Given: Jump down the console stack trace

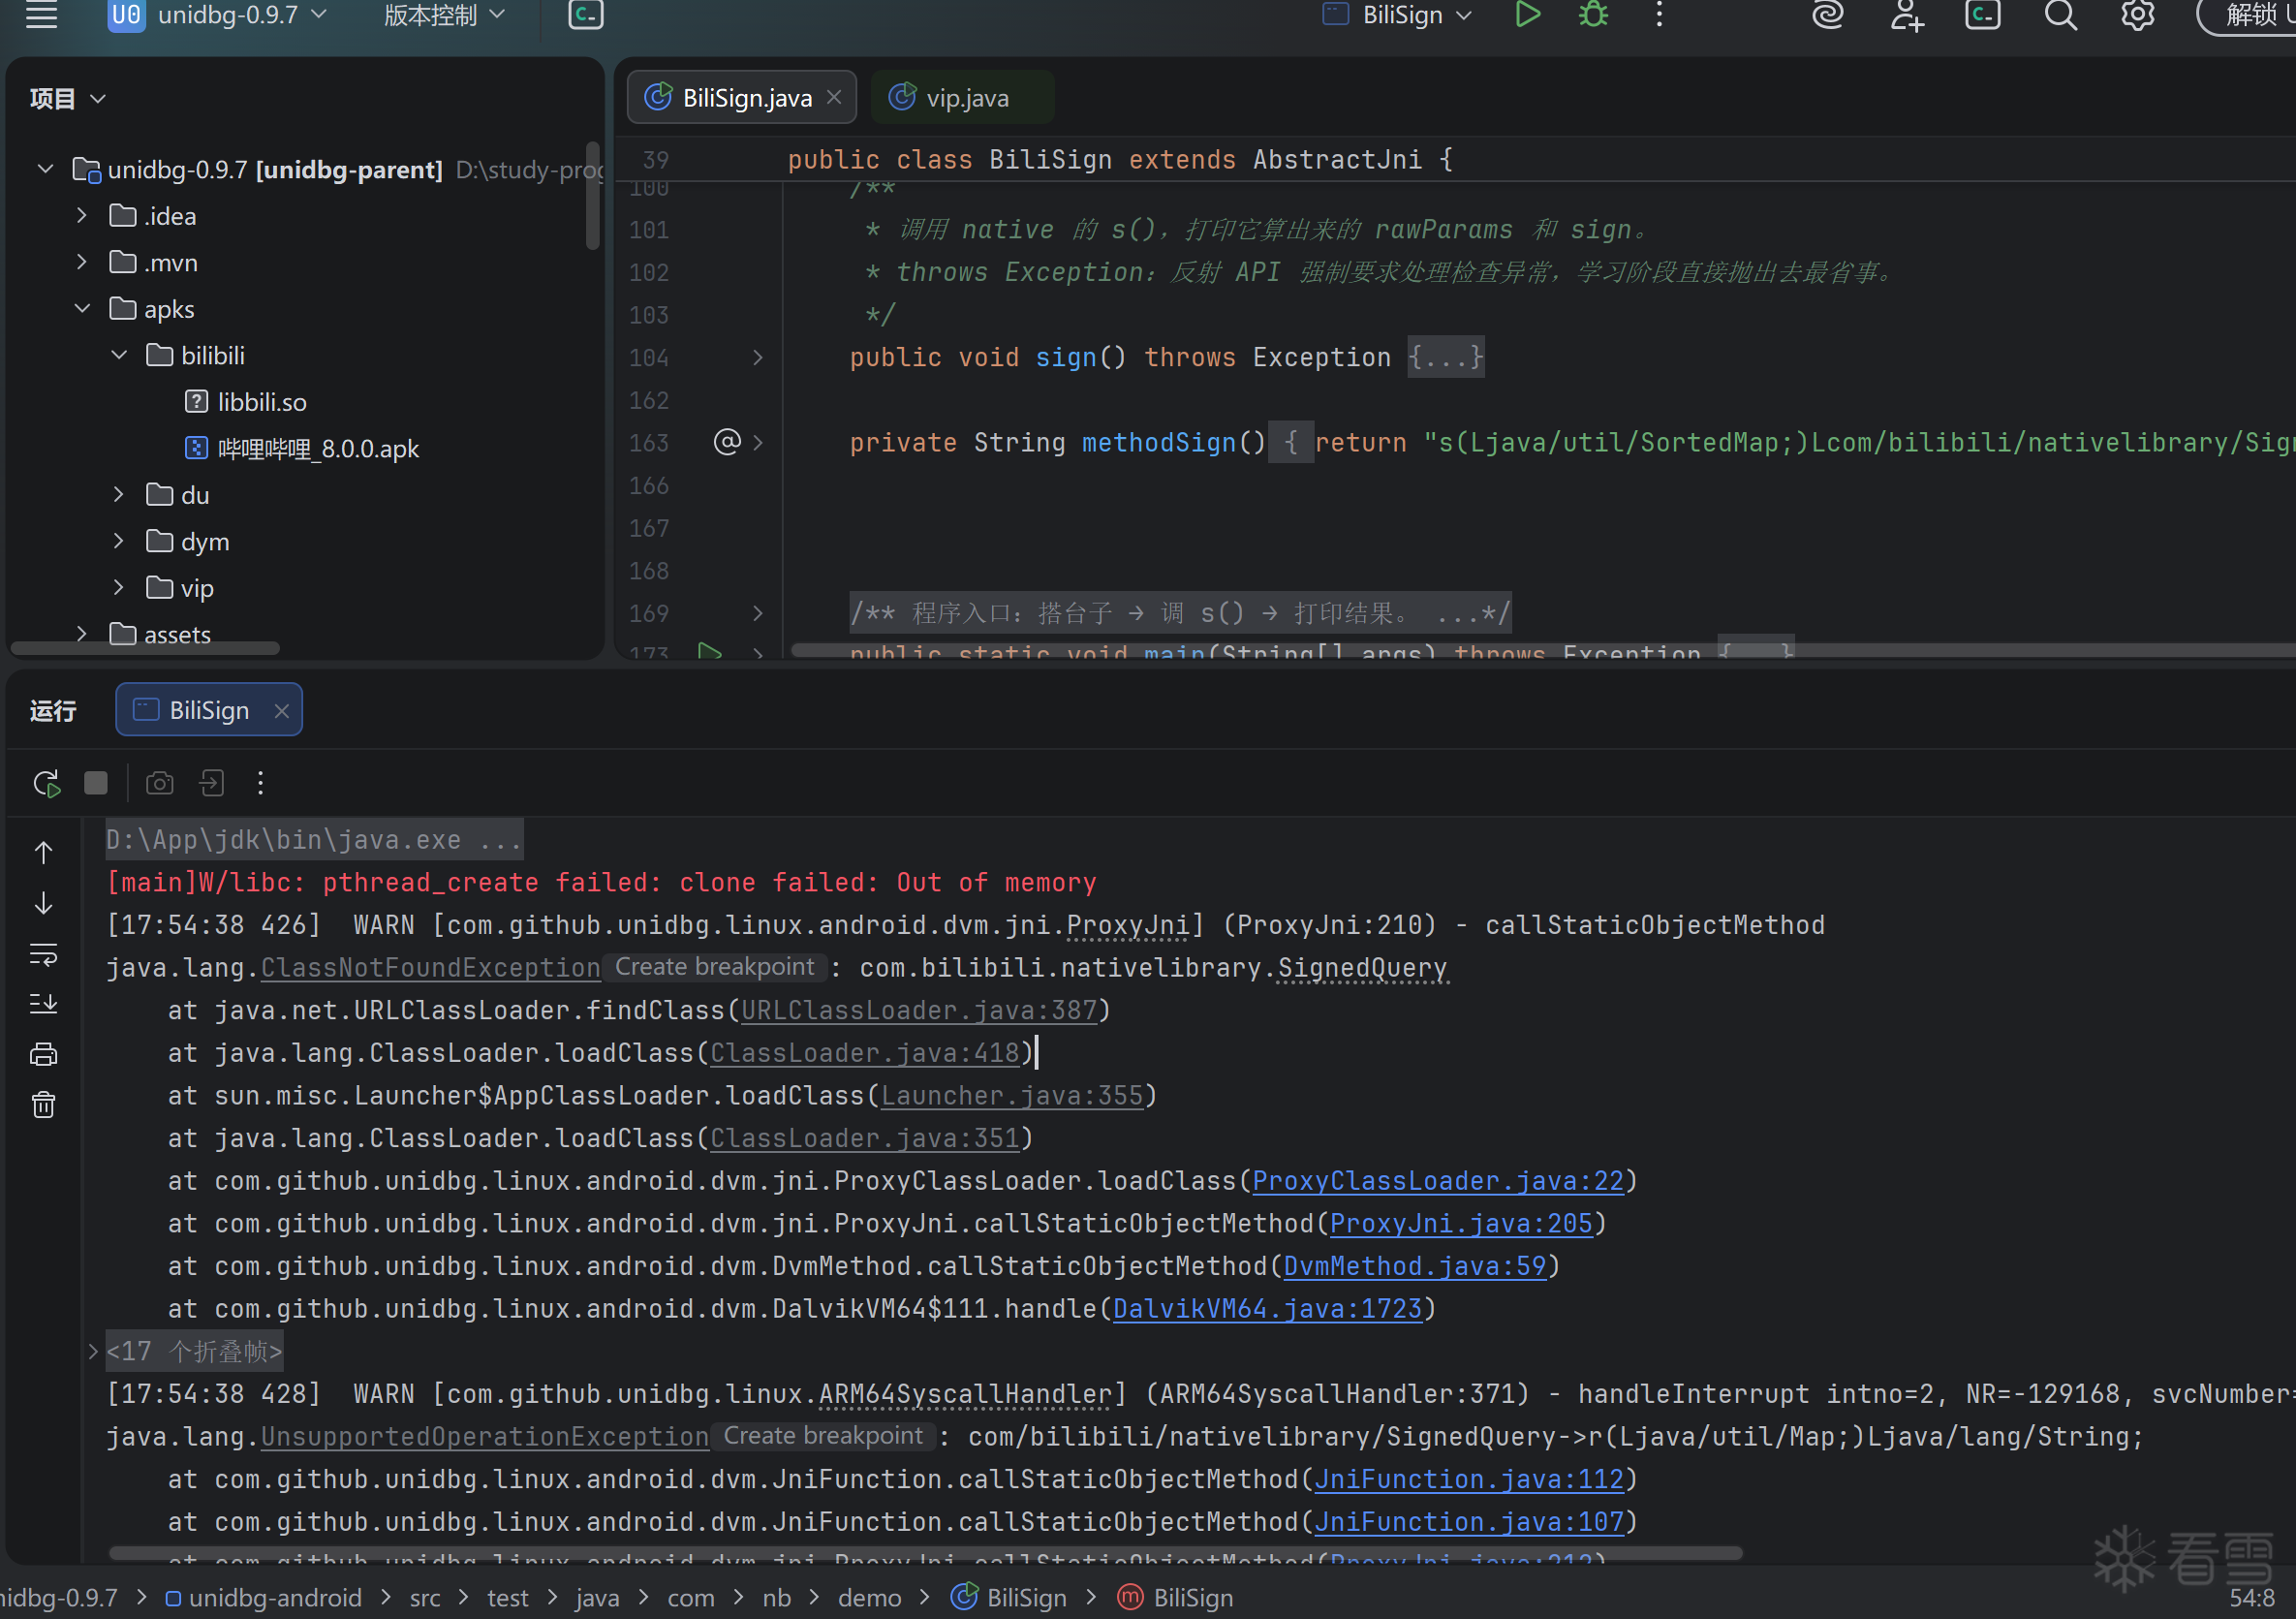Looking at the screenshot, I should point(43,903).
